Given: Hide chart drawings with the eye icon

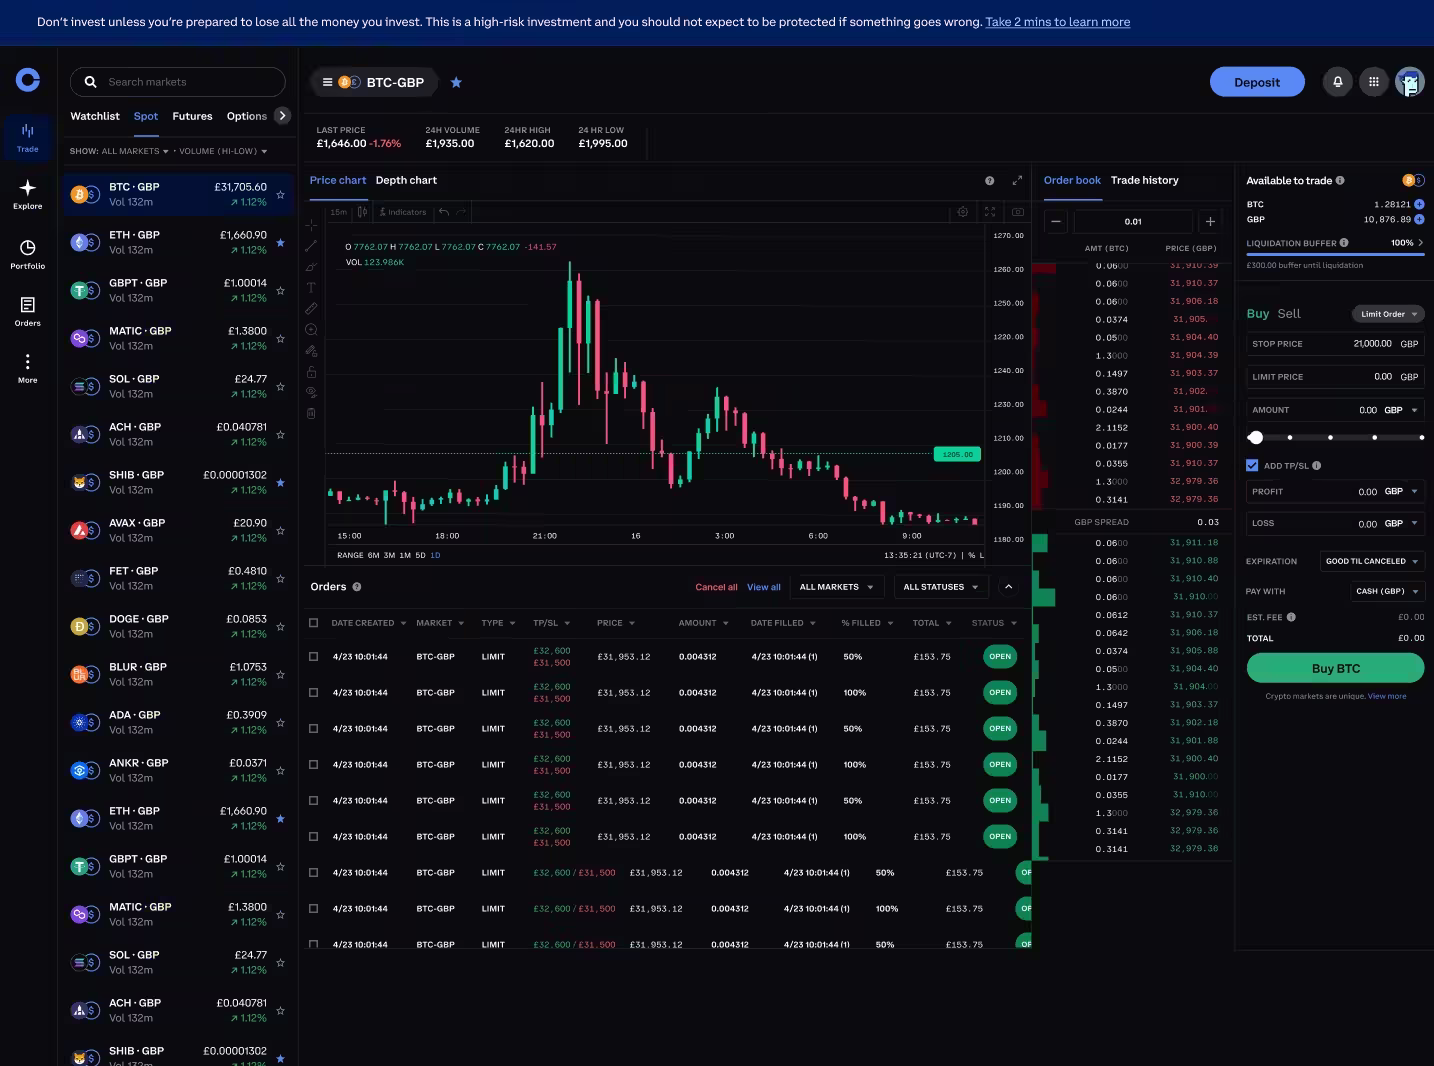Looking at the screenshot, I should tap(311, 392).
